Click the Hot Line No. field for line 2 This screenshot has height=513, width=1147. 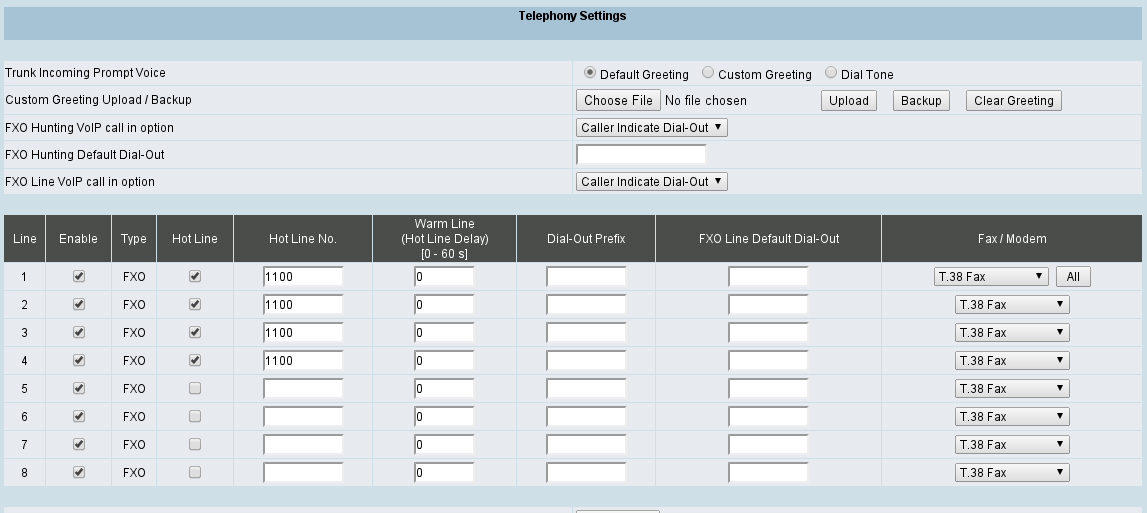pyautogui.click(x=303, y=305)
